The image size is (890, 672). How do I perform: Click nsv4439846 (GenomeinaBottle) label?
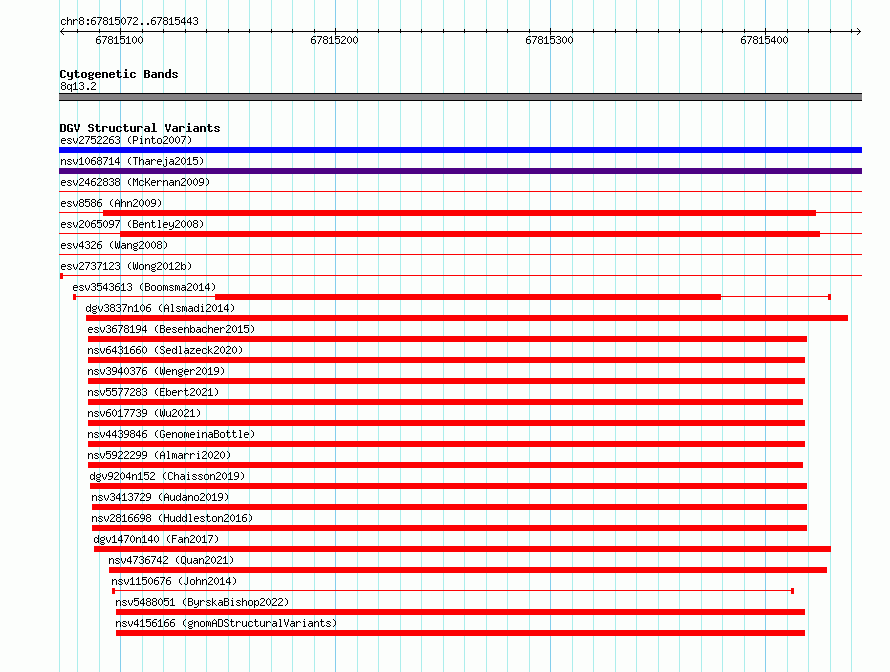coord(171,434)
